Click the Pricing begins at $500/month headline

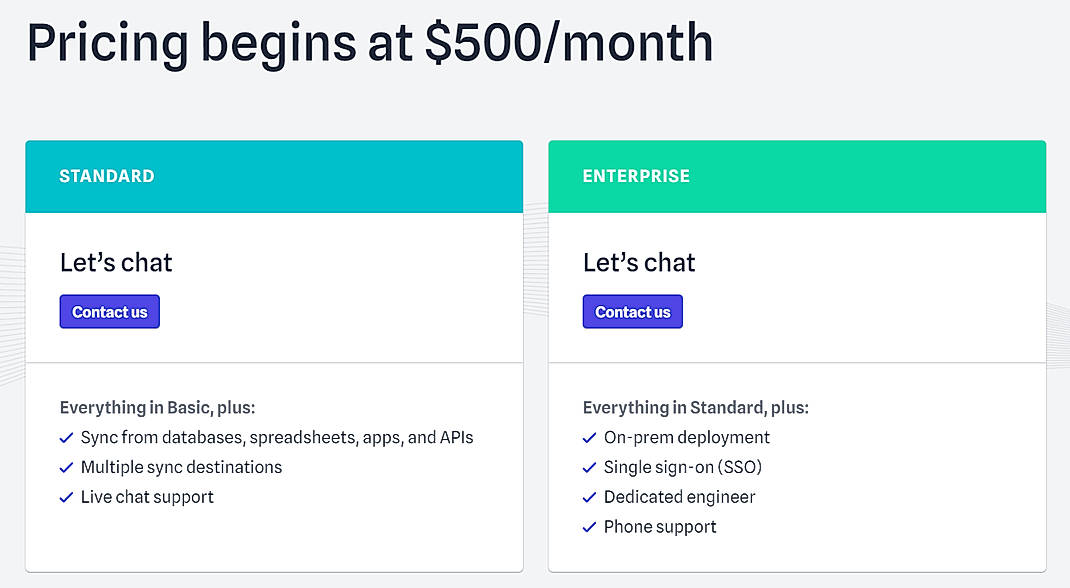[370, 43]
